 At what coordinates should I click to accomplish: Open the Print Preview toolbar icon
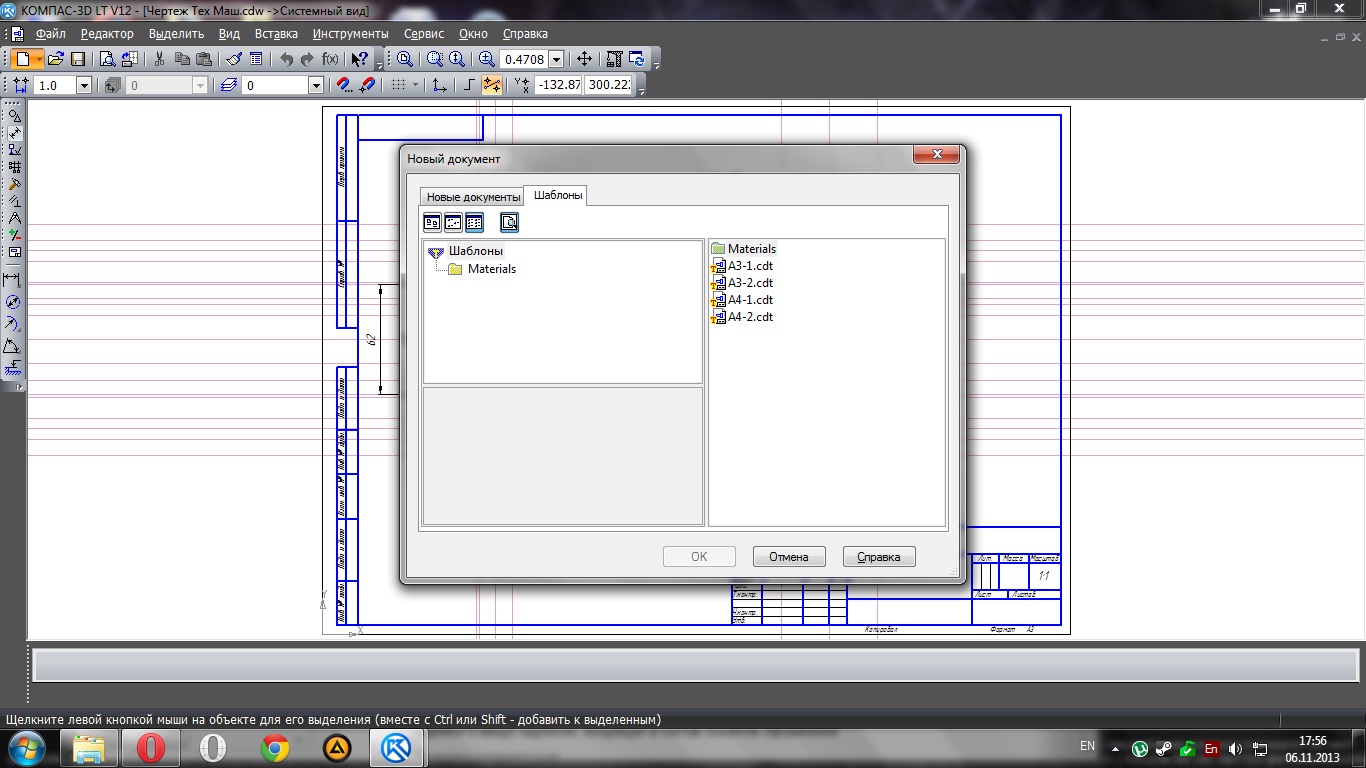(107, 59)
